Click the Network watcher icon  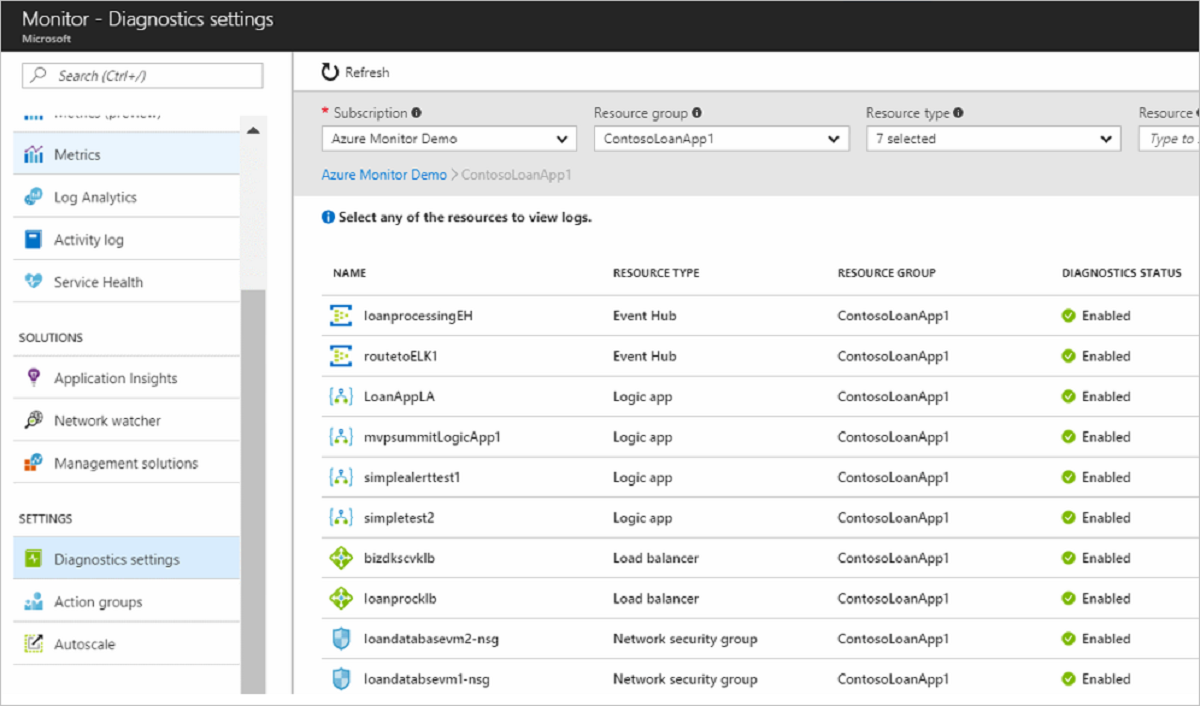point(34,421)
